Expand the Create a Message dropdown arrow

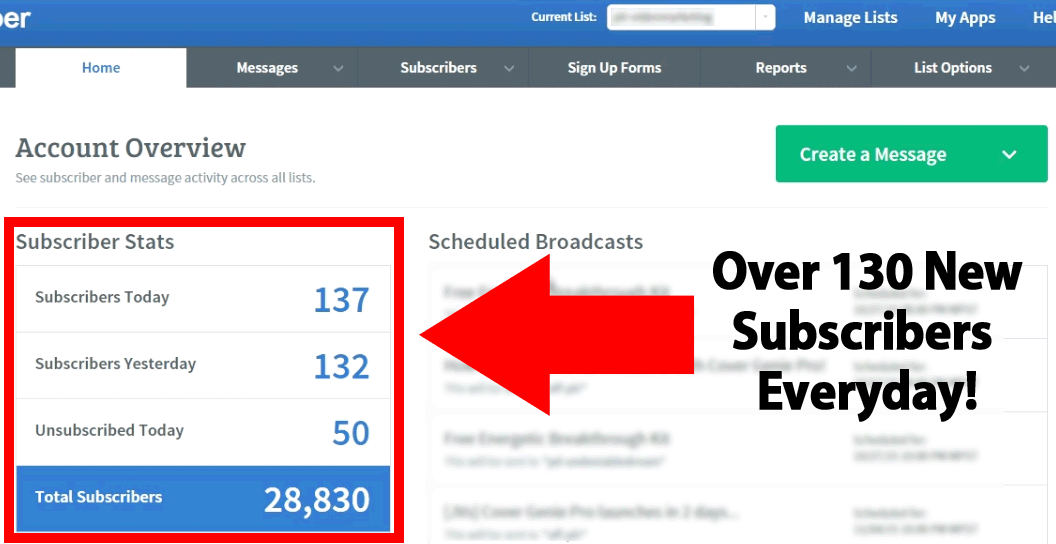[x=1009, y=155]
